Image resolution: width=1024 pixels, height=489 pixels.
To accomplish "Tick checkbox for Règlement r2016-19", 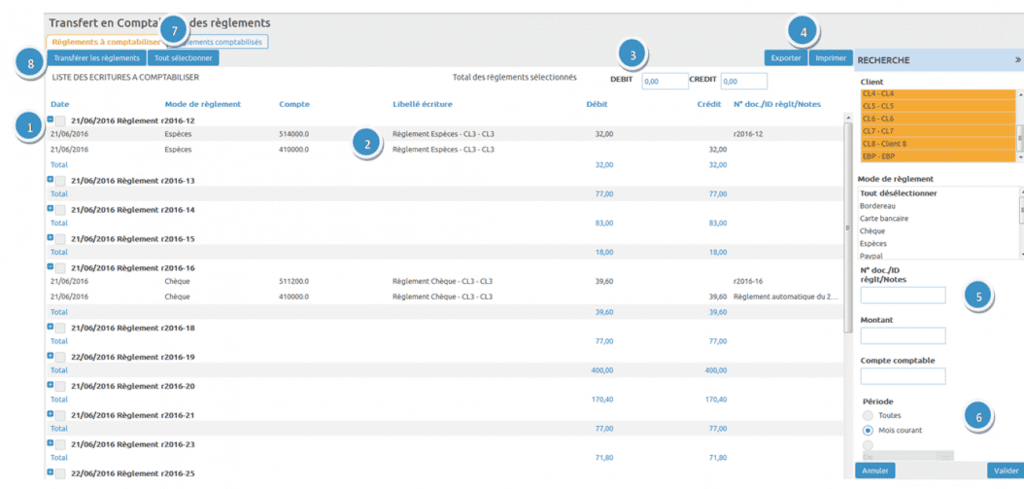I will point(60,358).
